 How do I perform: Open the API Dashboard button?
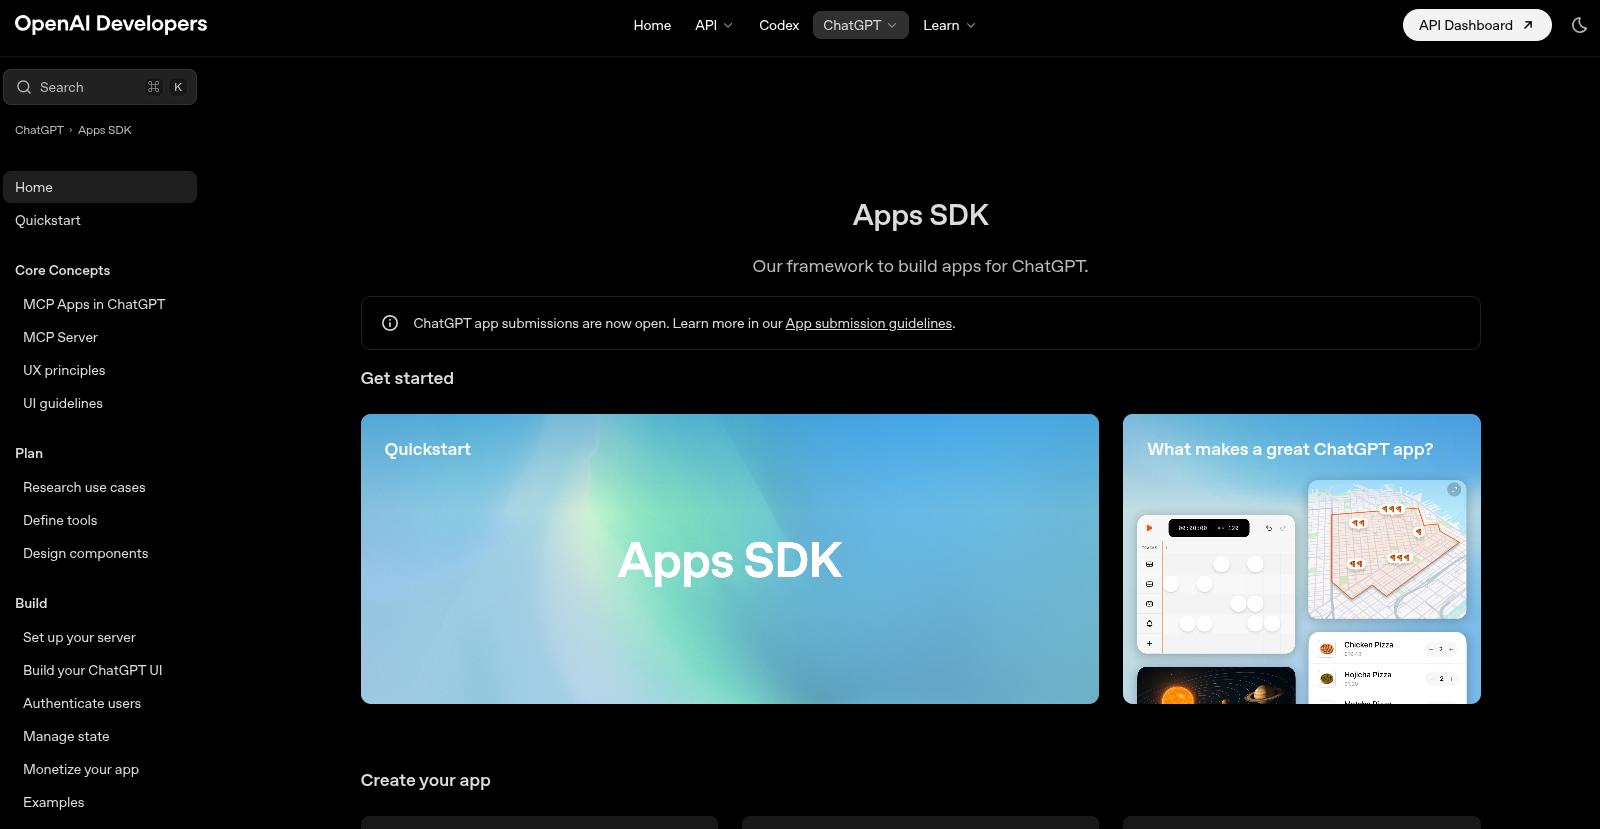pos(1477,25)
